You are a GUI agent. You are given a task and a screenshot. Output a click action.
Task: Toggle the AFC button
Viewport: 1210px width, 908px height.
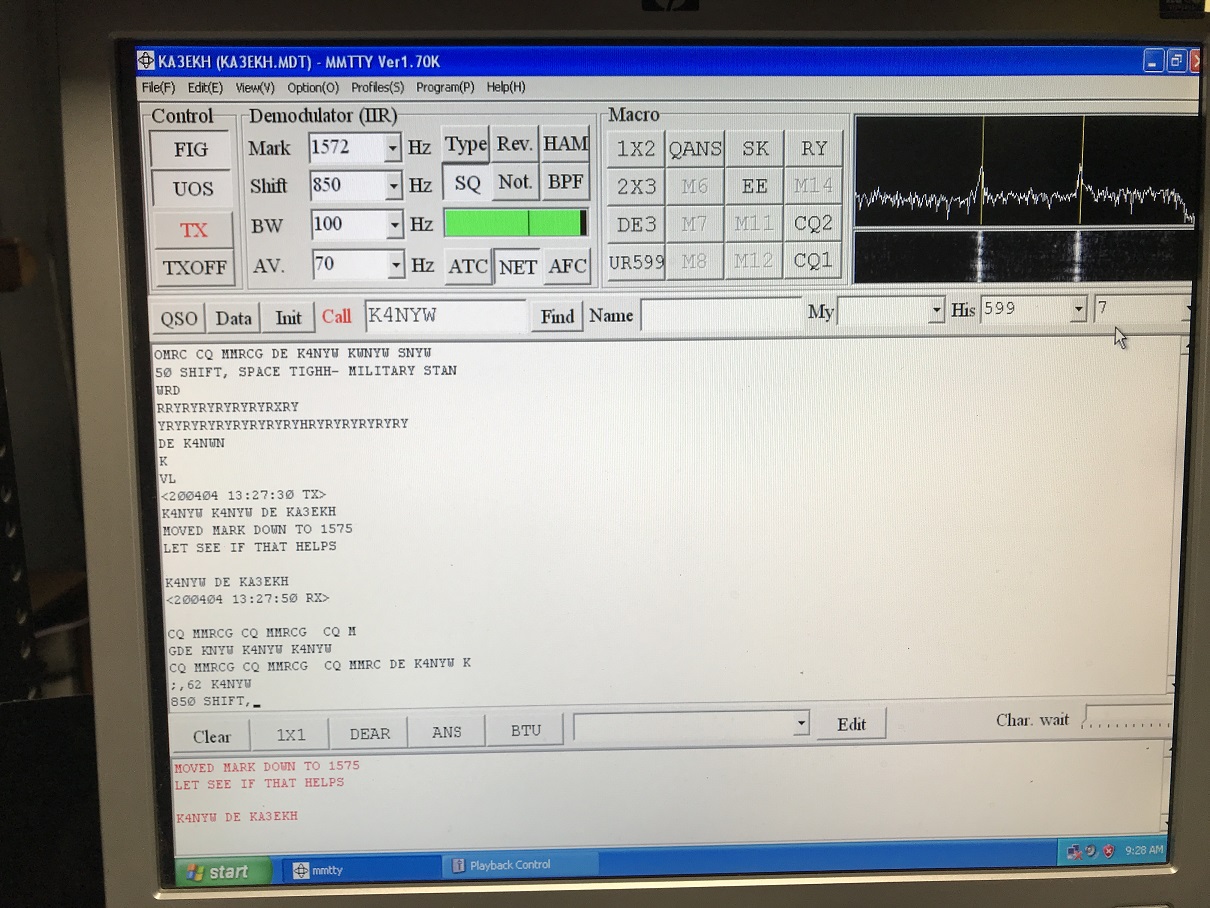pos(567,266)
